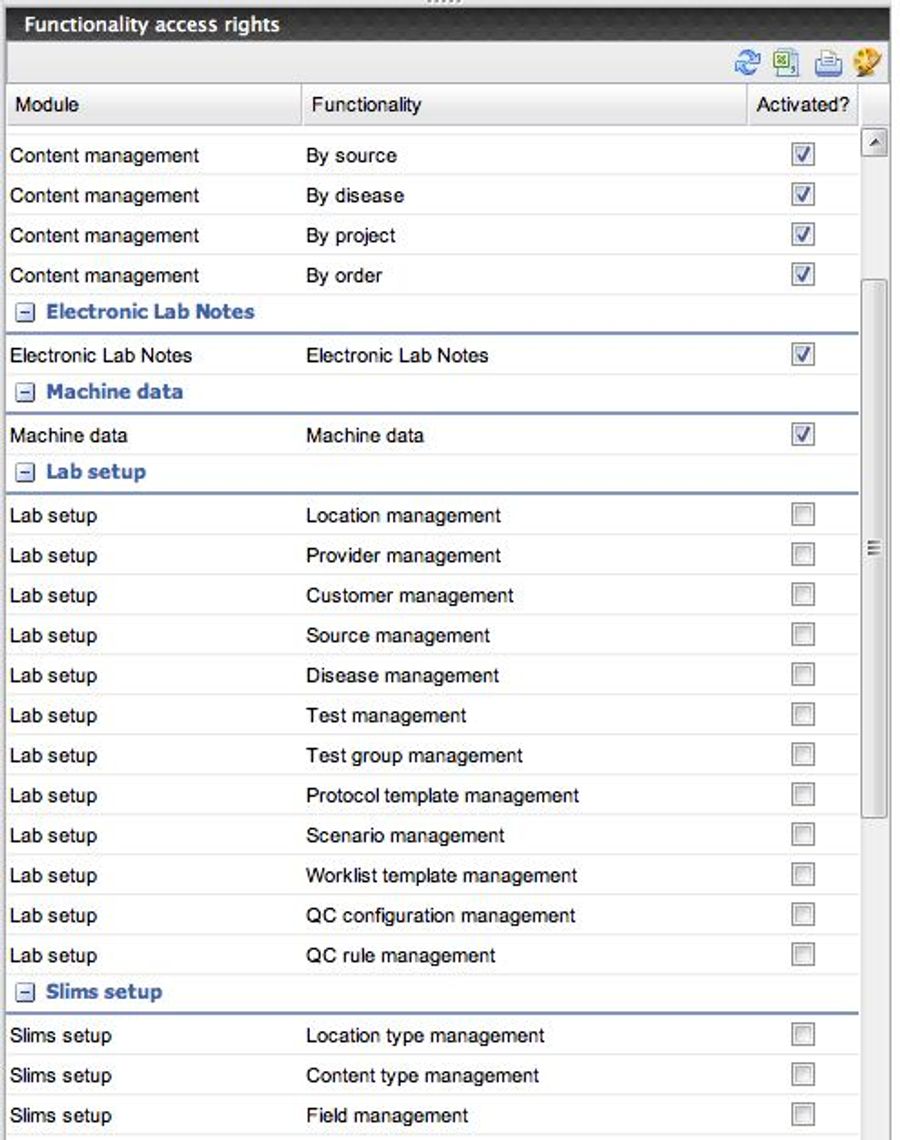900x1140 pixels.
Task: Collapse the Lab setup group
Action: click(25, 471)
